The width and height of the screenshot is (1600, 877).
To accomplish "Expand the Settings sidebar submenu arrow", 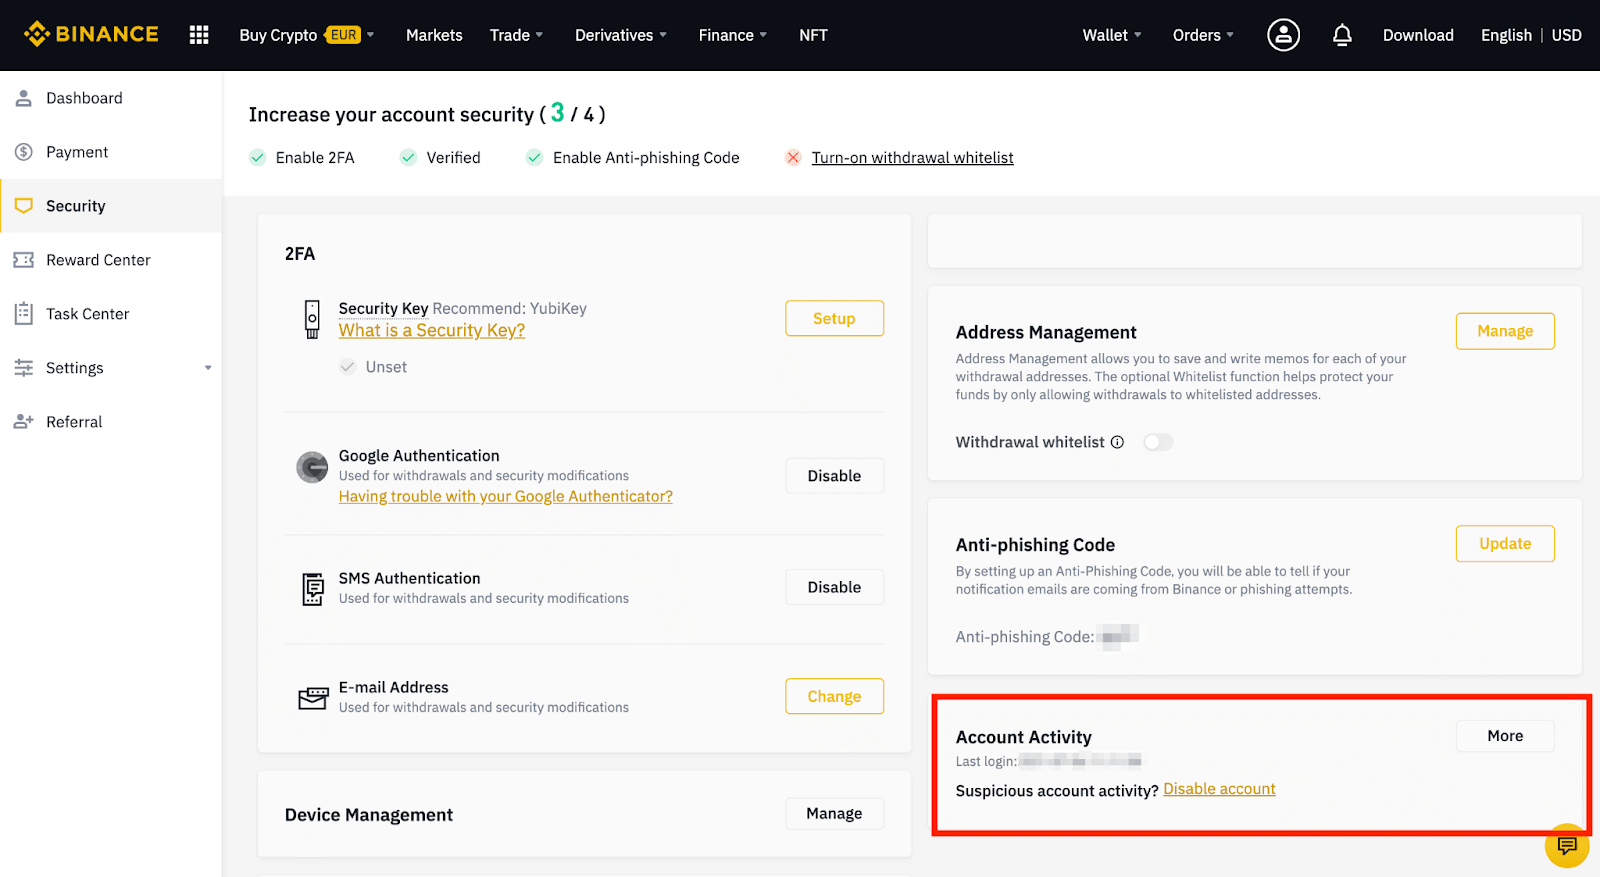I will point(208,368).
